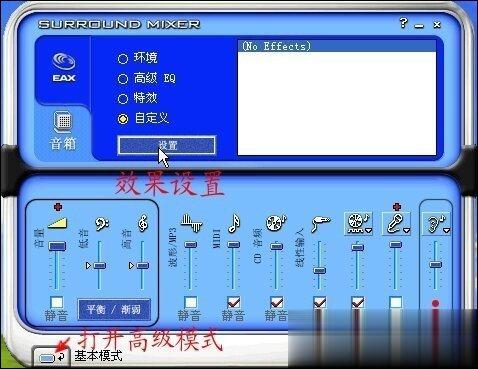Click the 基本模式 label

pos(98,356)
